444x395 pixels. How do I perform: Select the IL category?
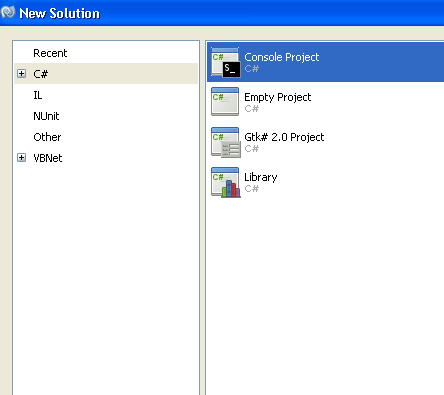pyautogui.click(x=38, y=95)
